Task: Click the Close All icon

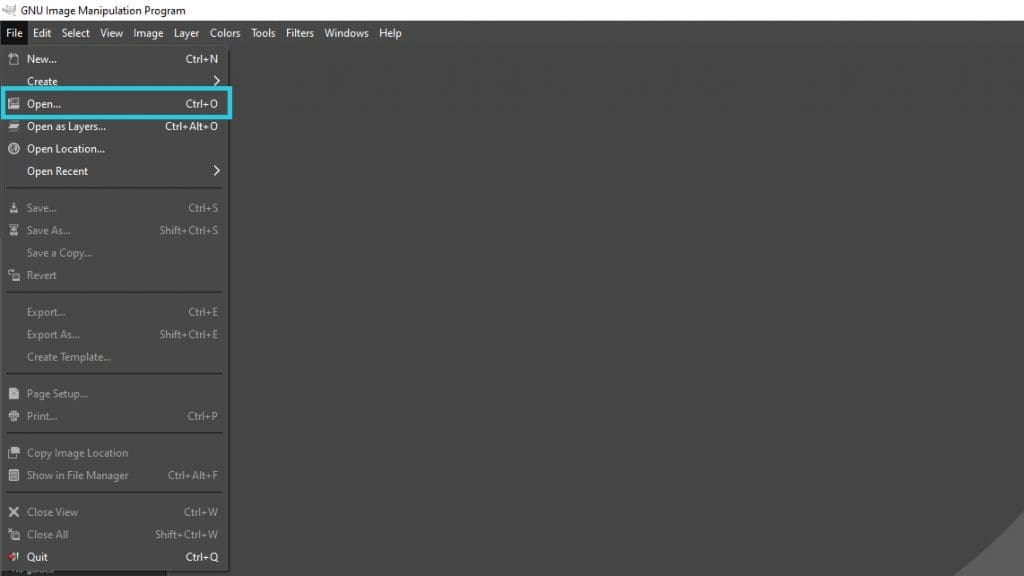Action: 14,534
